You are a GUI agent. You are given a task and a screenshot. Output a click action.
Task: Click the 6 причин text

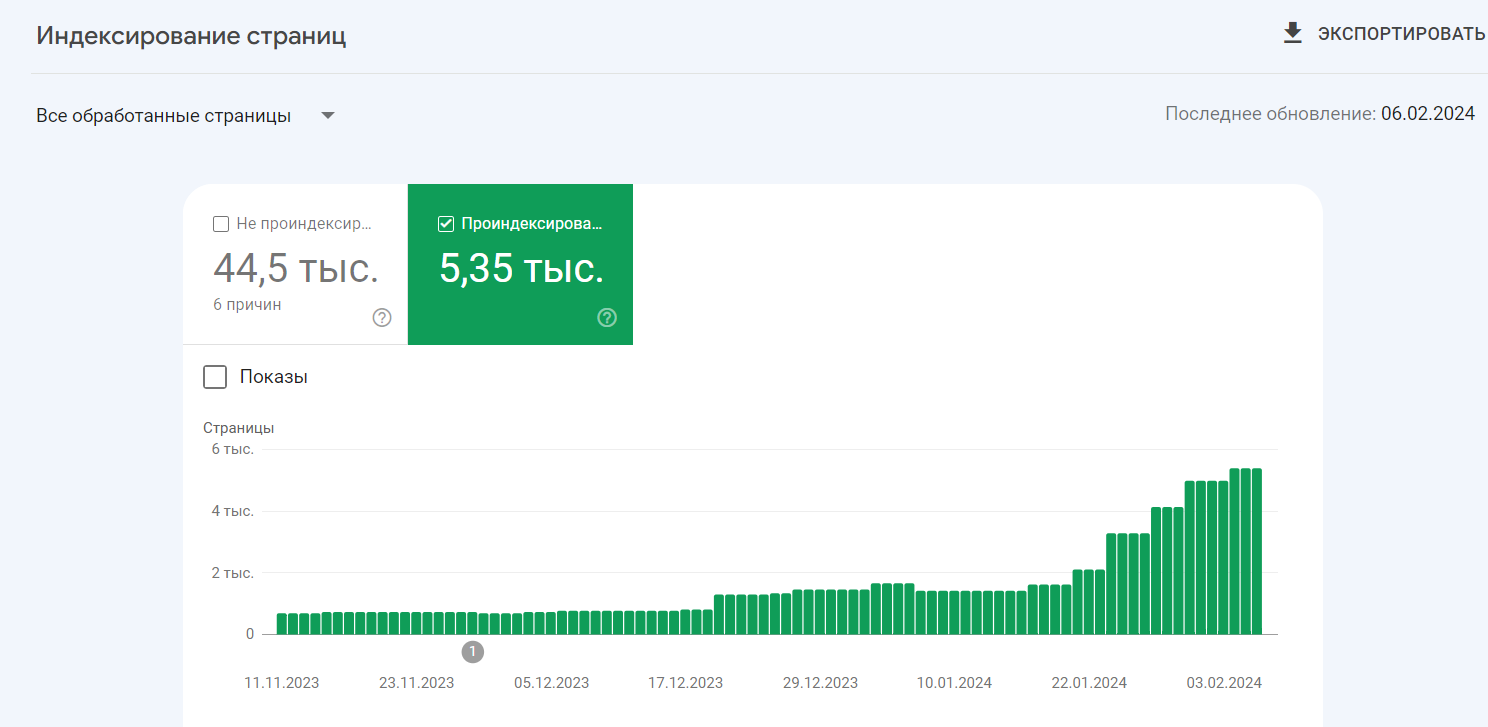click(247, 304)
